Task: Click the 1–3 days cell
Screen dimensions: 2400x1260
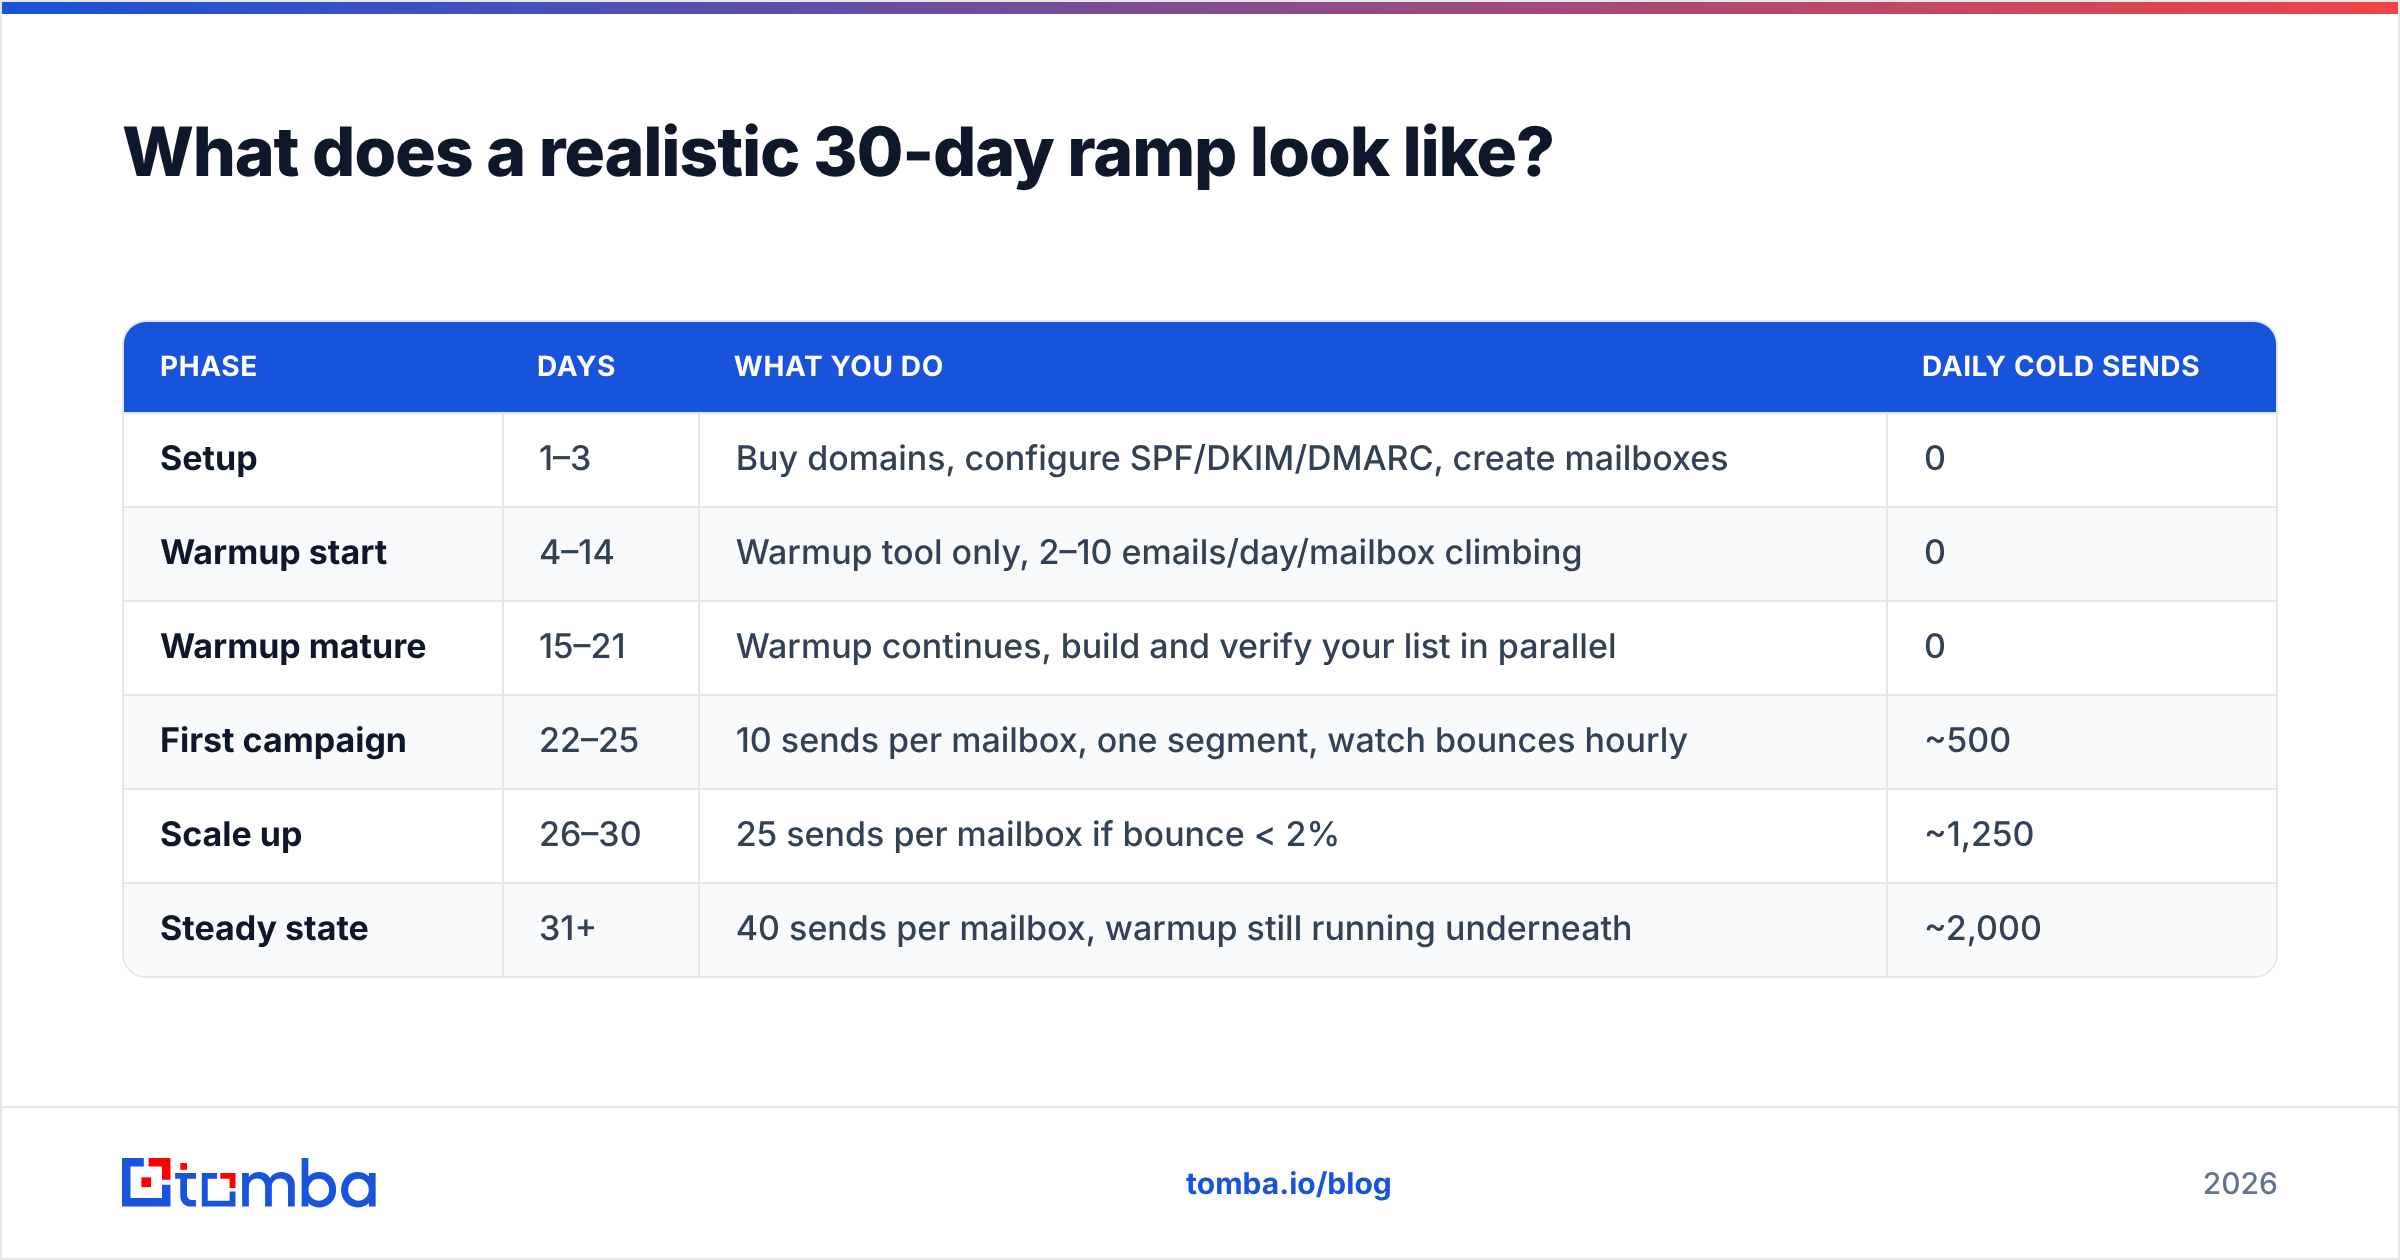Action: (601, 459)
